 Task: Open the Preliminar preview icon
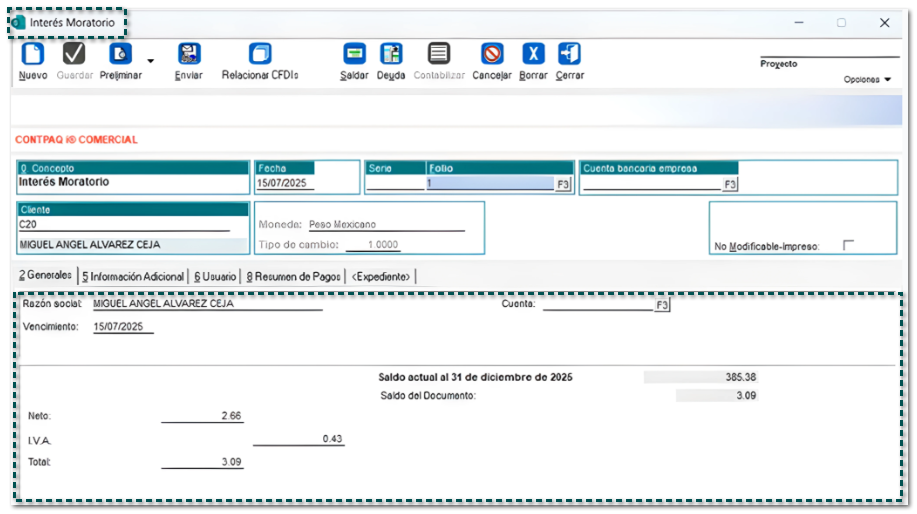click(x=120, y=54)
